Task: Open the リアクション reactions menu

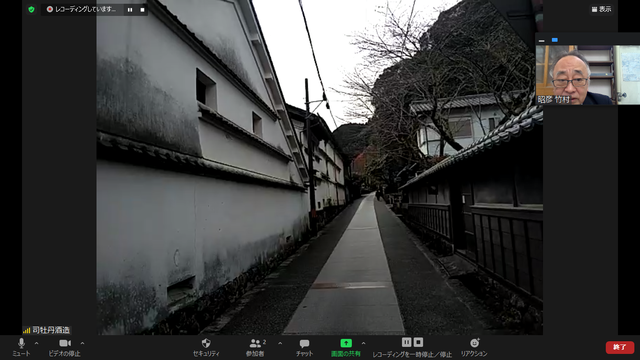Action: coord(474,347)
